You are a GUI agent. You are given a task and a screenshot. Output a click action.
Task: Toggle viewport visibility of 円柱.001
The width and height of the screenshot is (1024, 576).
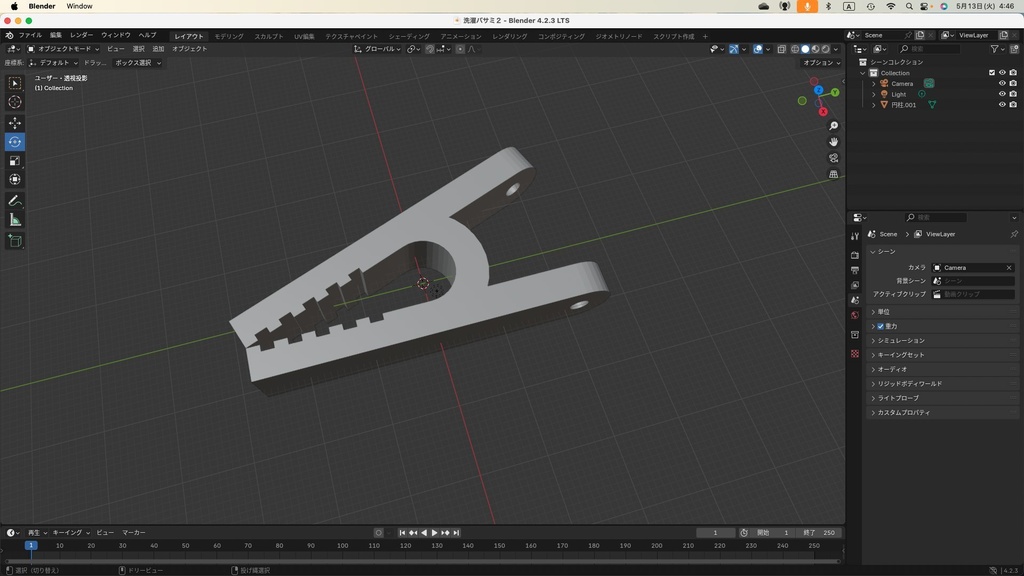(1002, 105)
